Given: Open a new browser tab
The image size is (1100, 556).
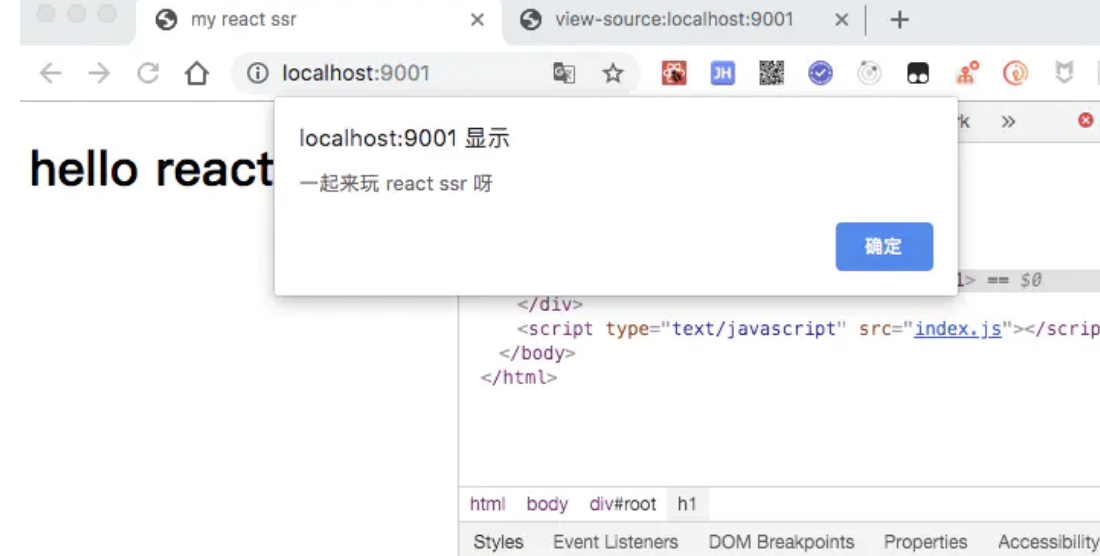Looking at the screenshot, I should pos(899,20).
